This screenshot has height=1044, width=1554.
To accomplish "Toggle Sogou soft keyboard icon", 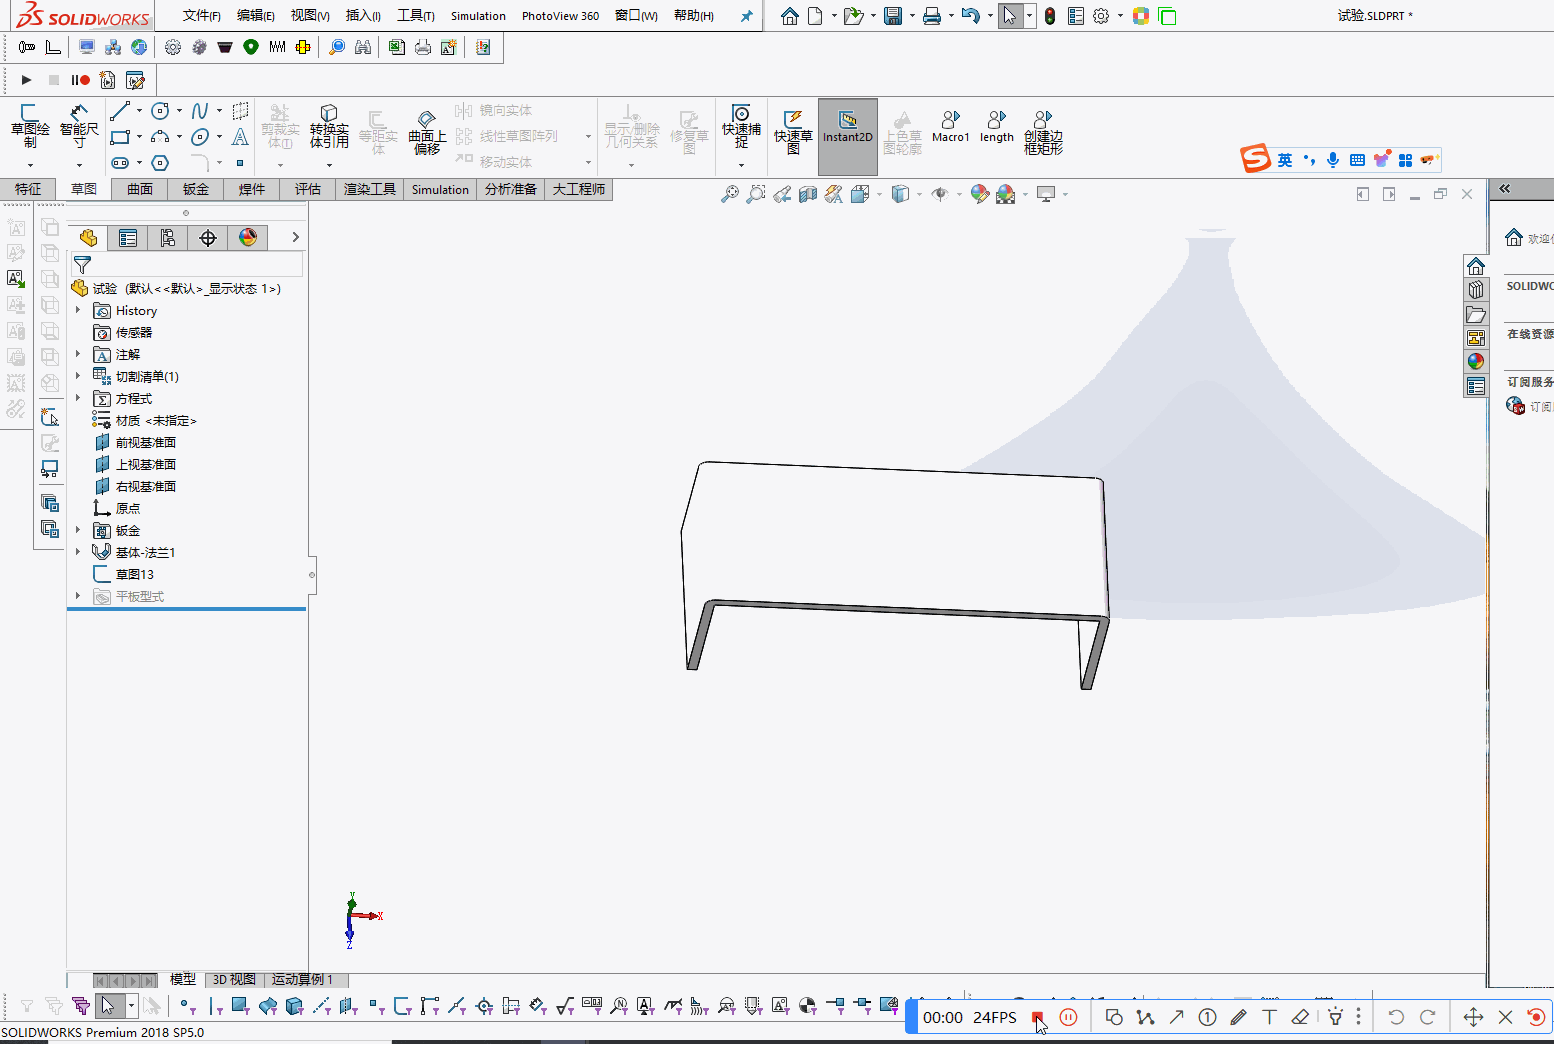I will [x=1357, y=160].
